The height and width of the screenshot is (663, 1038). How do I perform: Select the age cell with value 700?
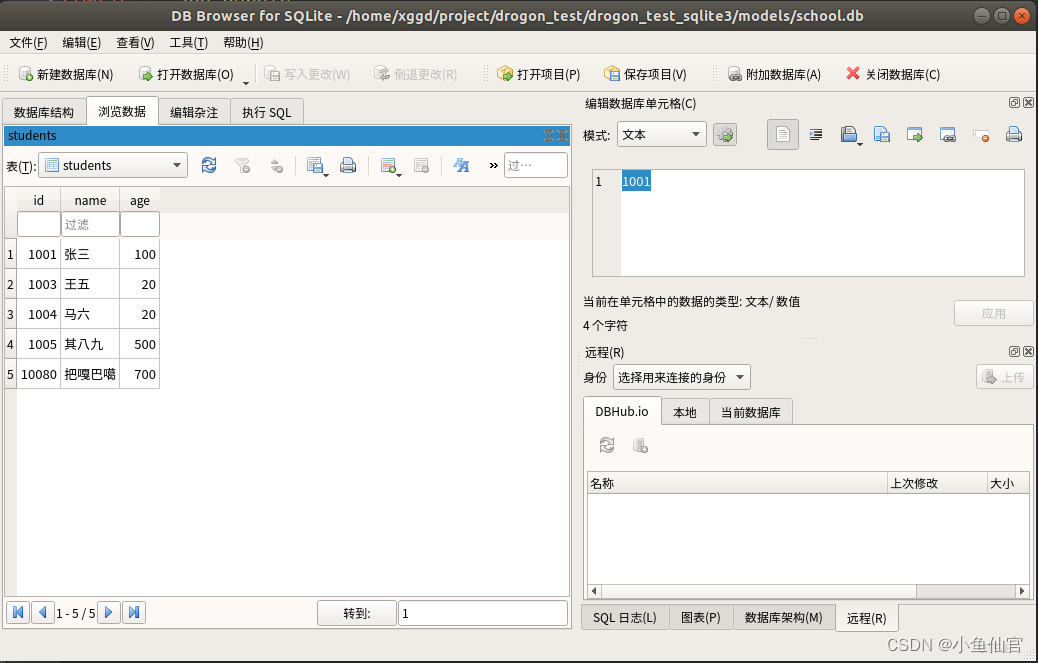tap(140, 375)
